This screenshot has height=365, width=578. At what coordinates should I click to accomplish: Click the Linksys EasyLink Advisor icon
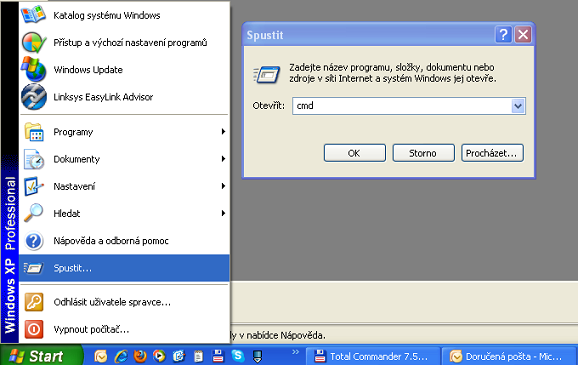(x=34, y=97)
